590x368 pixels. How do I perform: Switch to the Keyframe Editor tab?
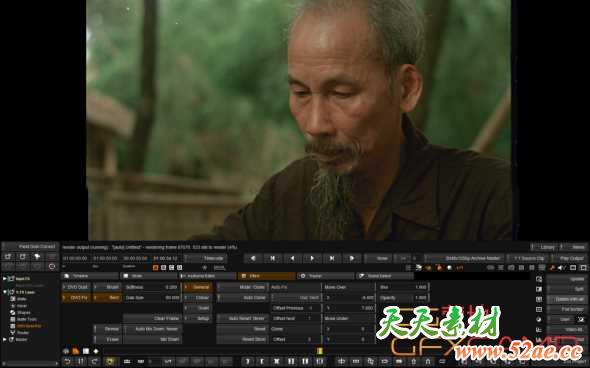pos(207,276)
